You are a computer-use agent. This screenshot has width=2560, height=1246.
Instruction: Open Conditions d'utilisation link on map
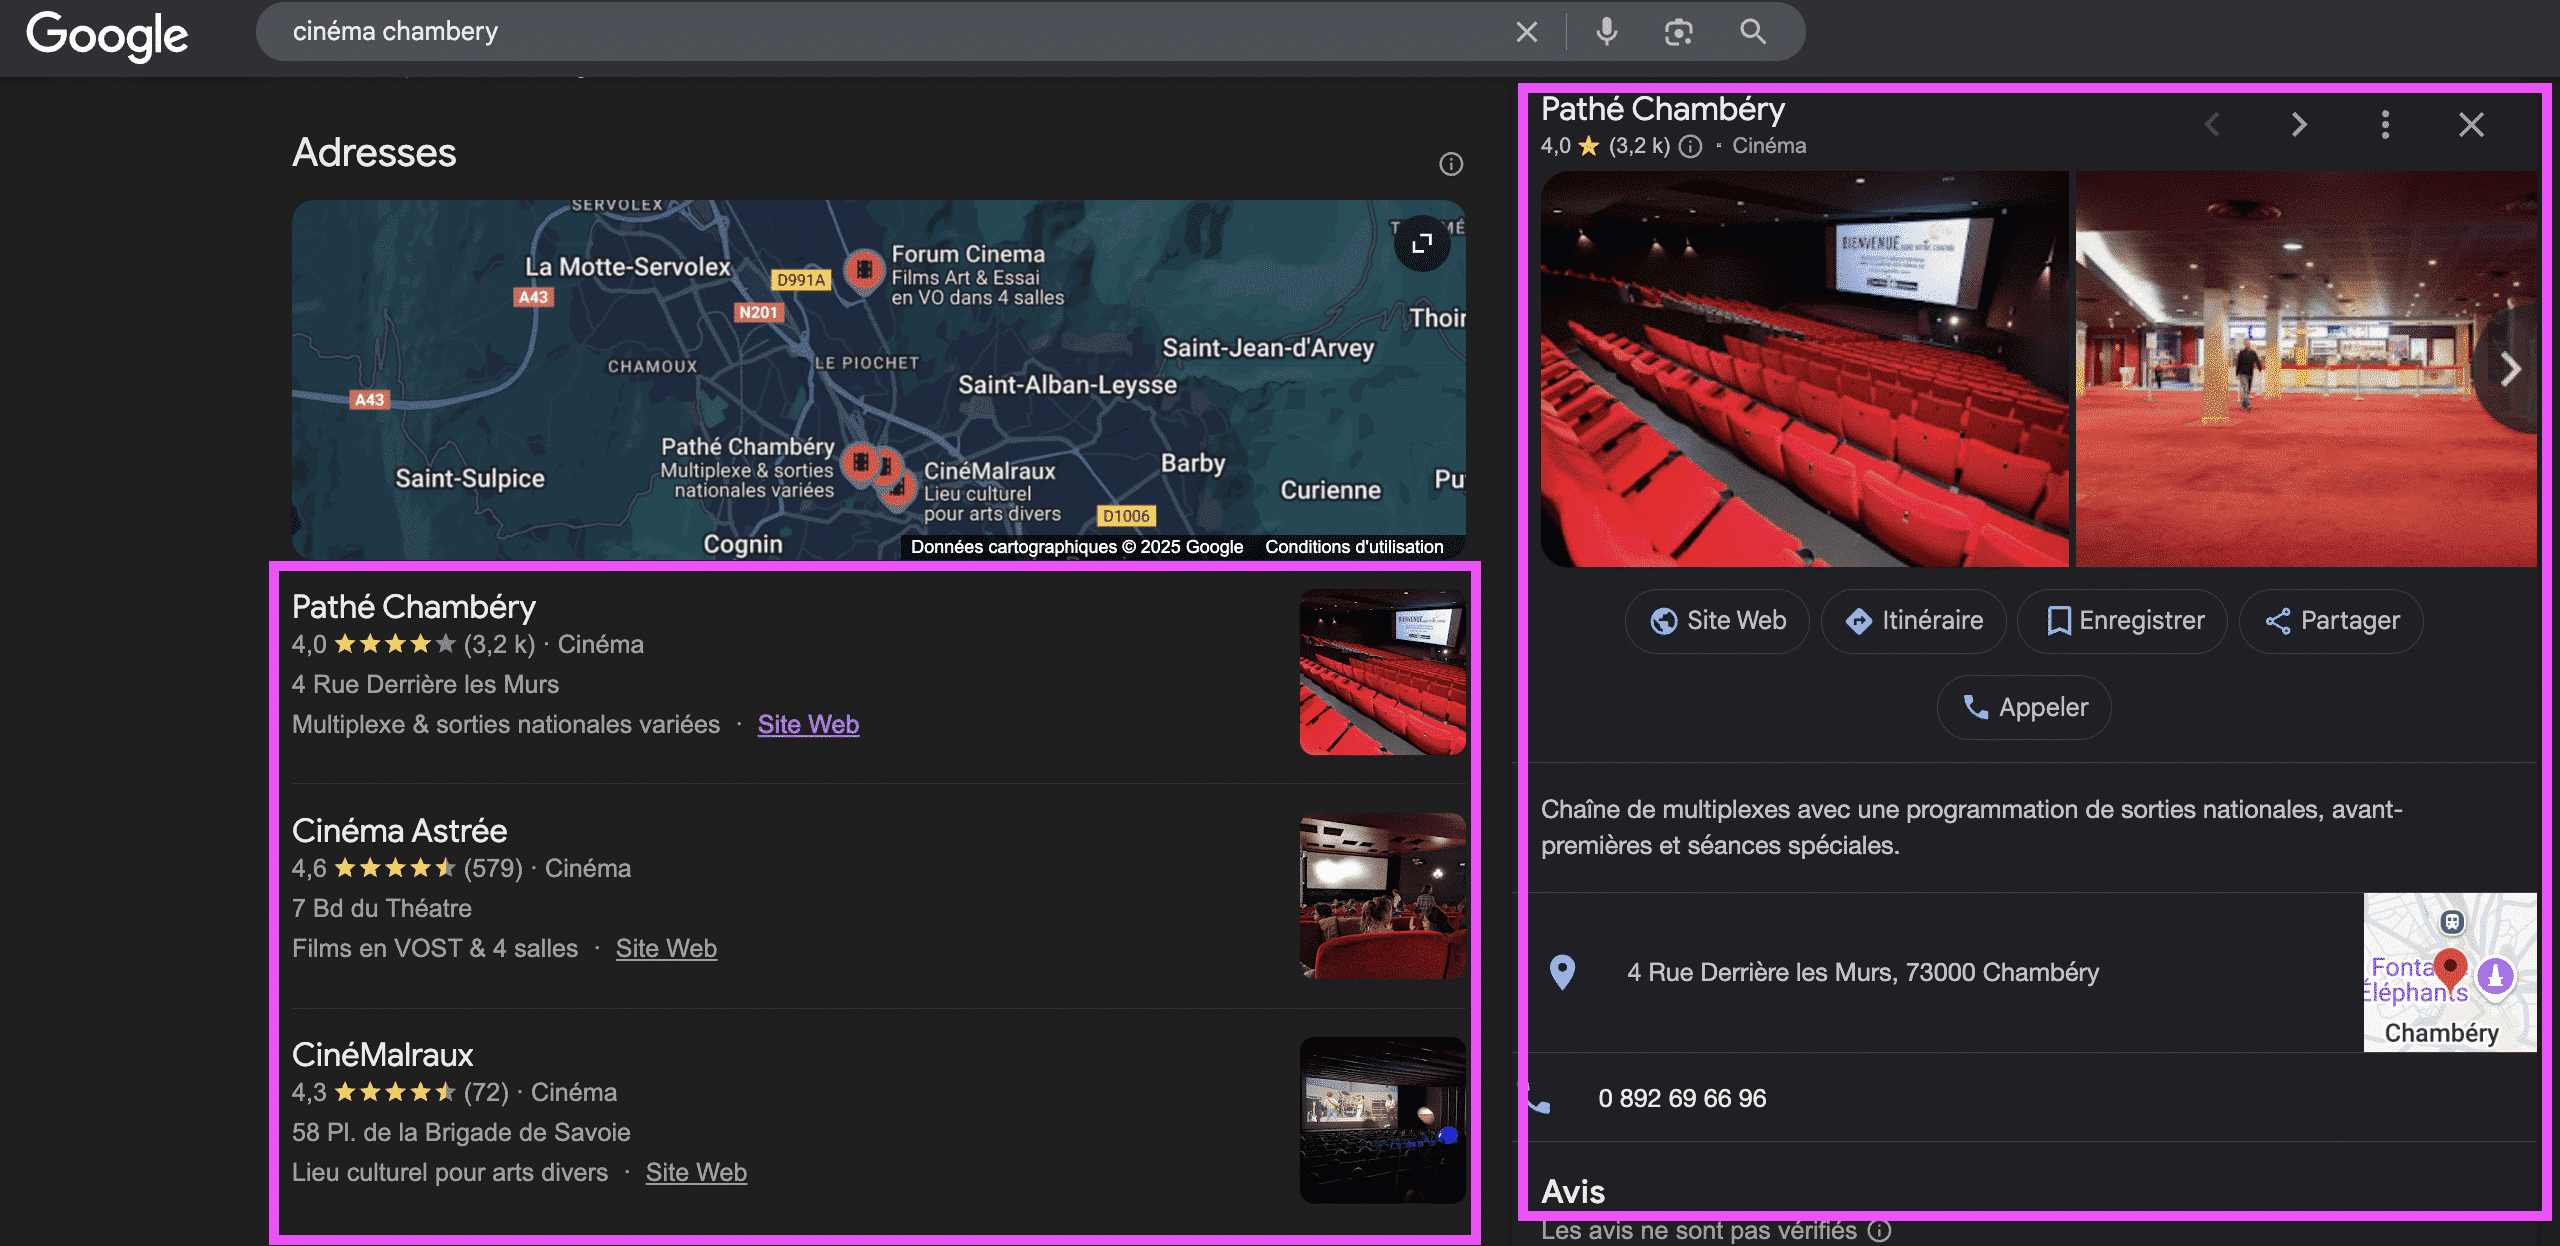(x=1354, y=547)
